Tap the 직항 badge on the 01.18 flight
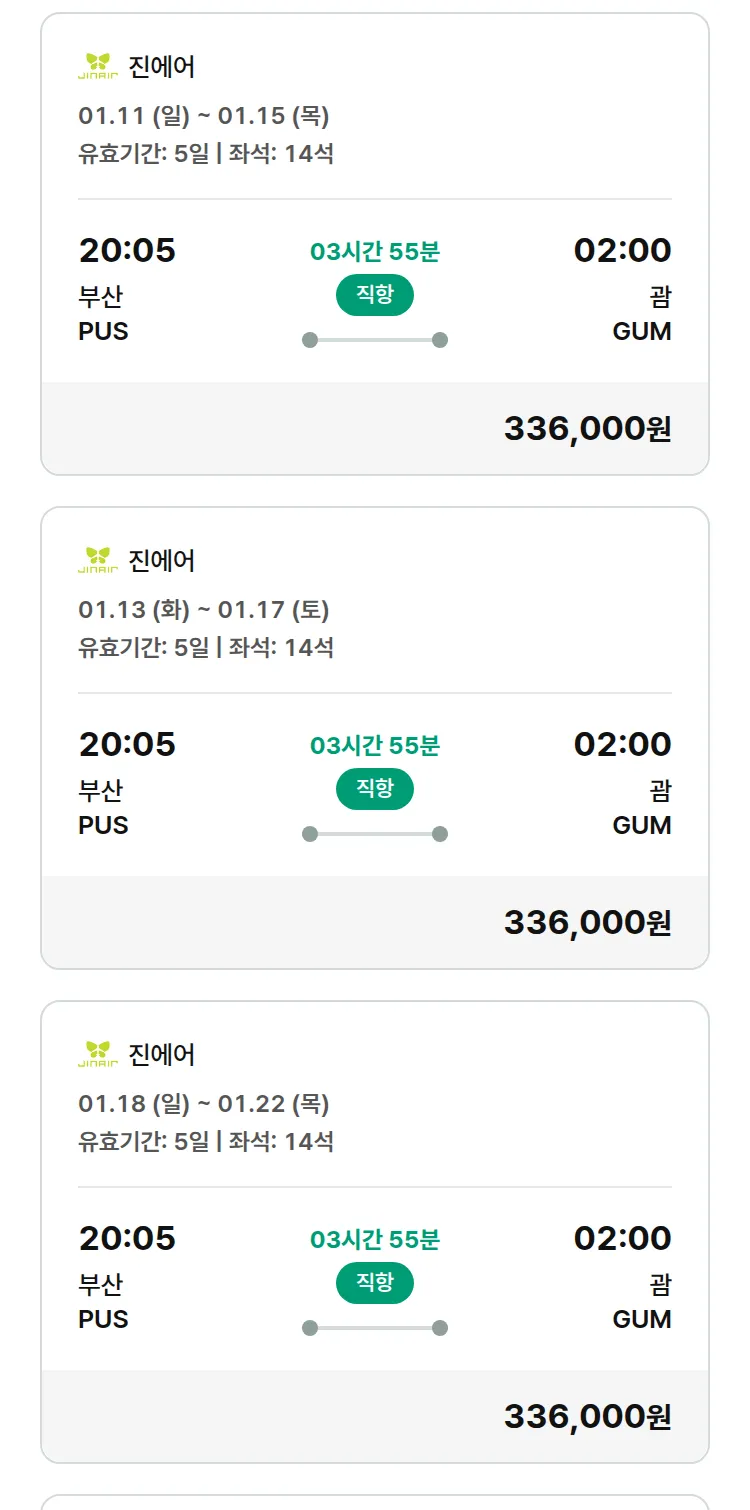 click(374, 1283)
